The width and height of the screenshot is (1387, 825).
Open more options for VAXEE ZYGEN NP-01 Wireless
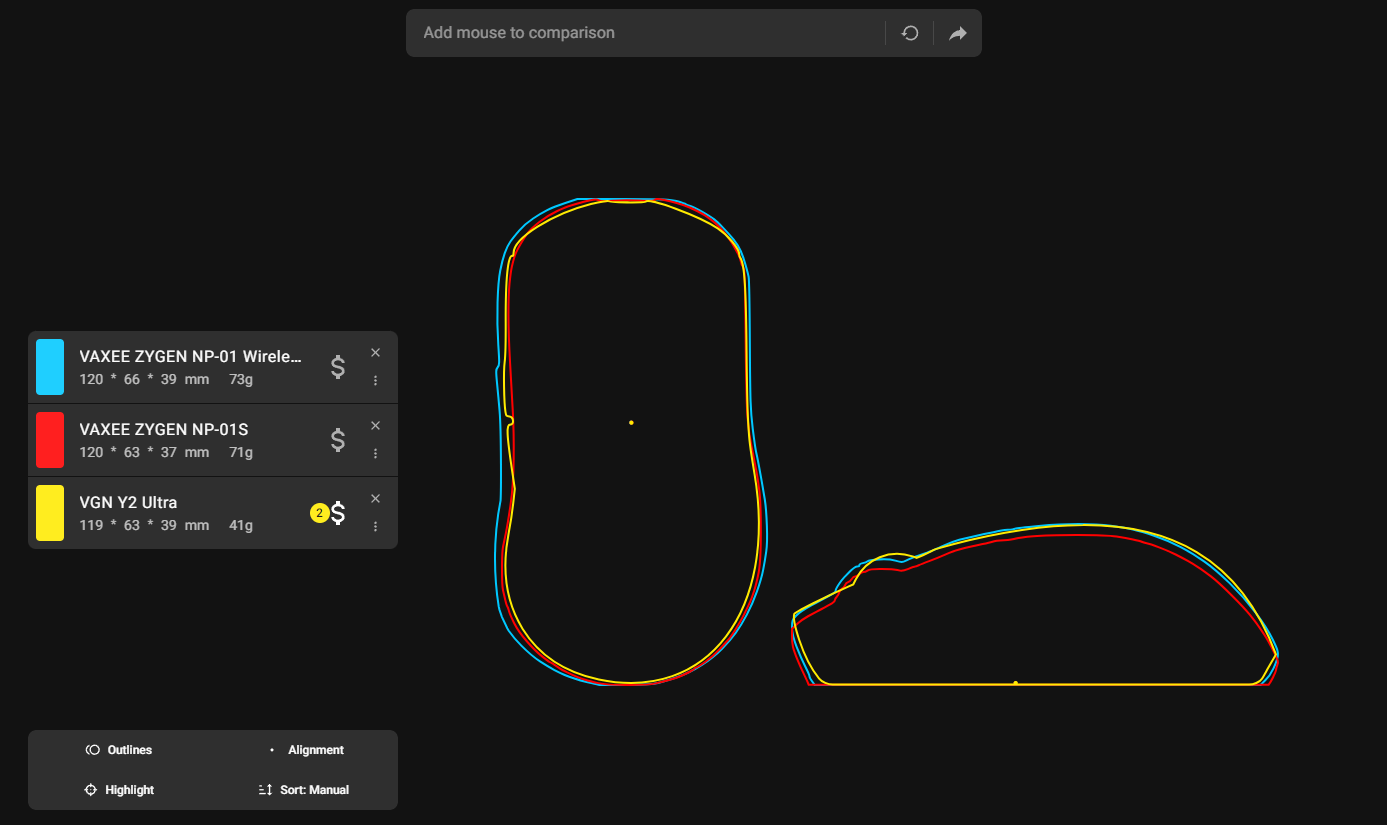pos(376,380)
